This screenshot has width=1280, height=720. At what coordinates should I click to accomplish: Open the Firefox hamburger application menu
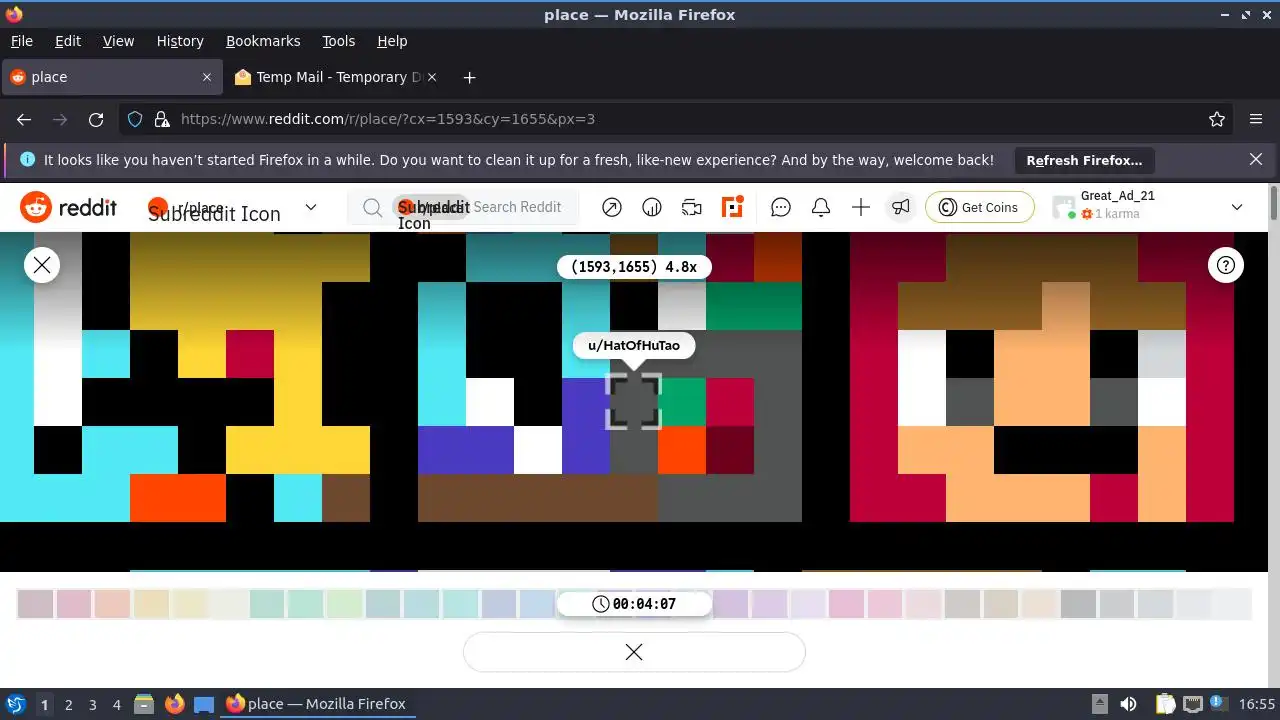pos(1256,119)
